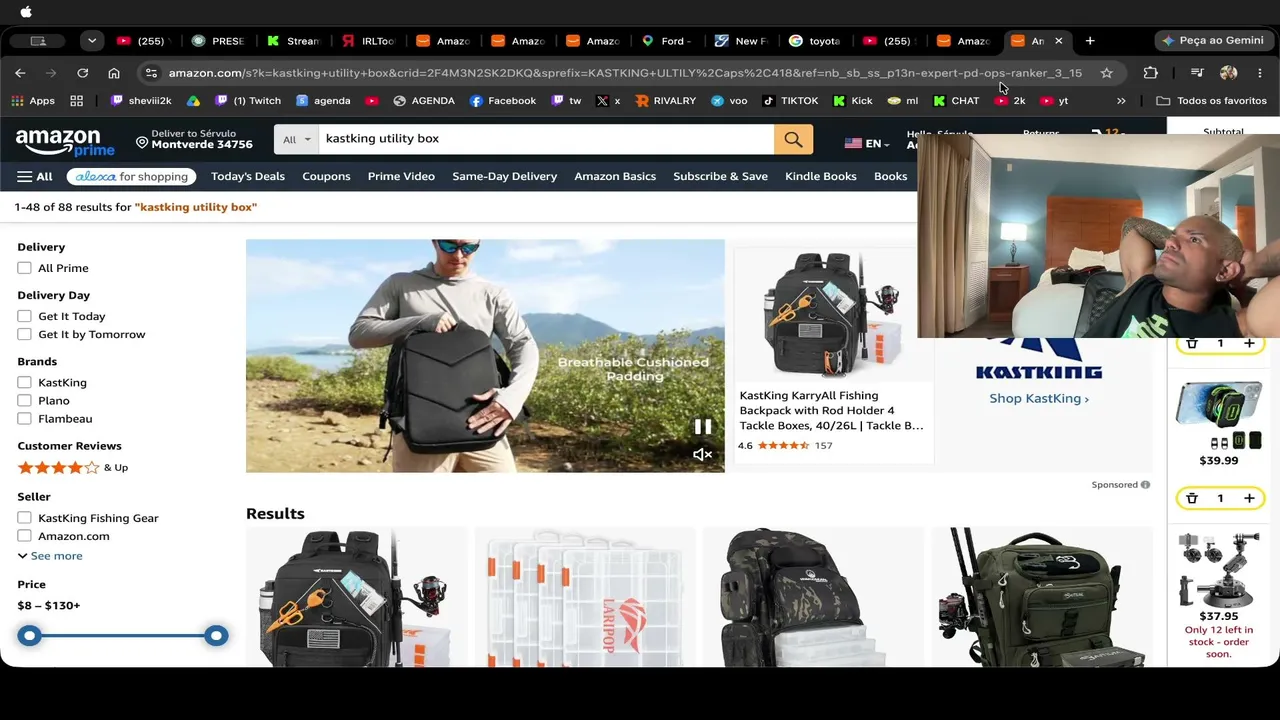
Task: Open the Chrome three-dot menu
Action: (x=1260, y=73)
